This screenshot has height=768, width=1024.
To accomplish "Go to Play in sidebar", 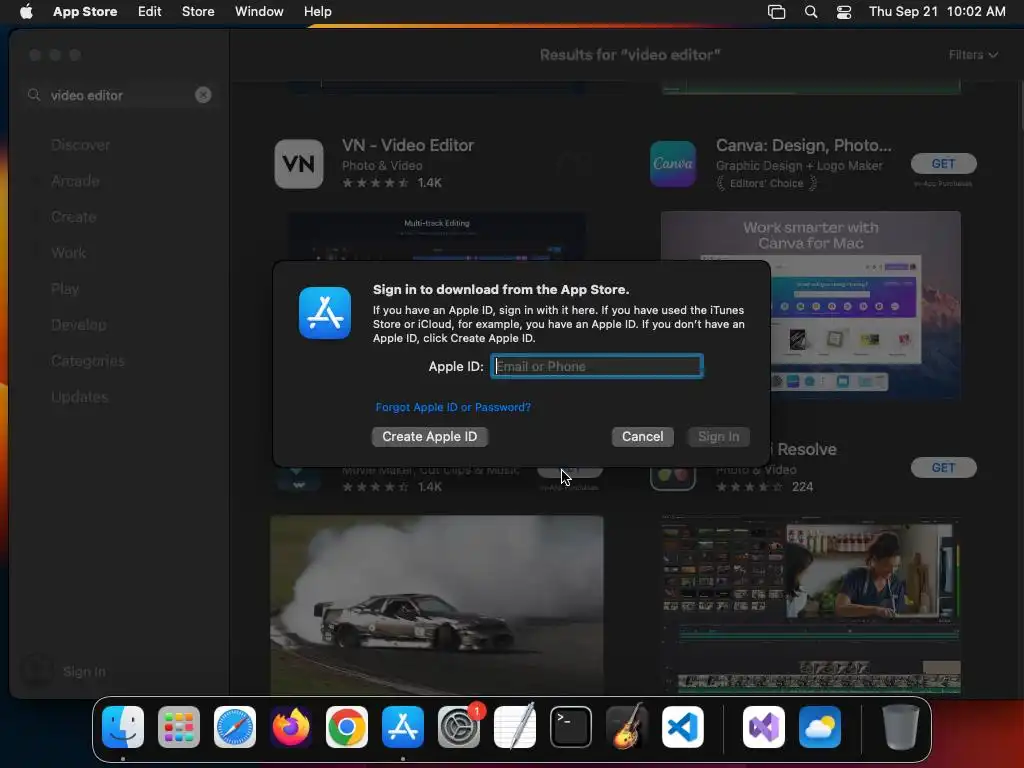I will coord(65,289).
